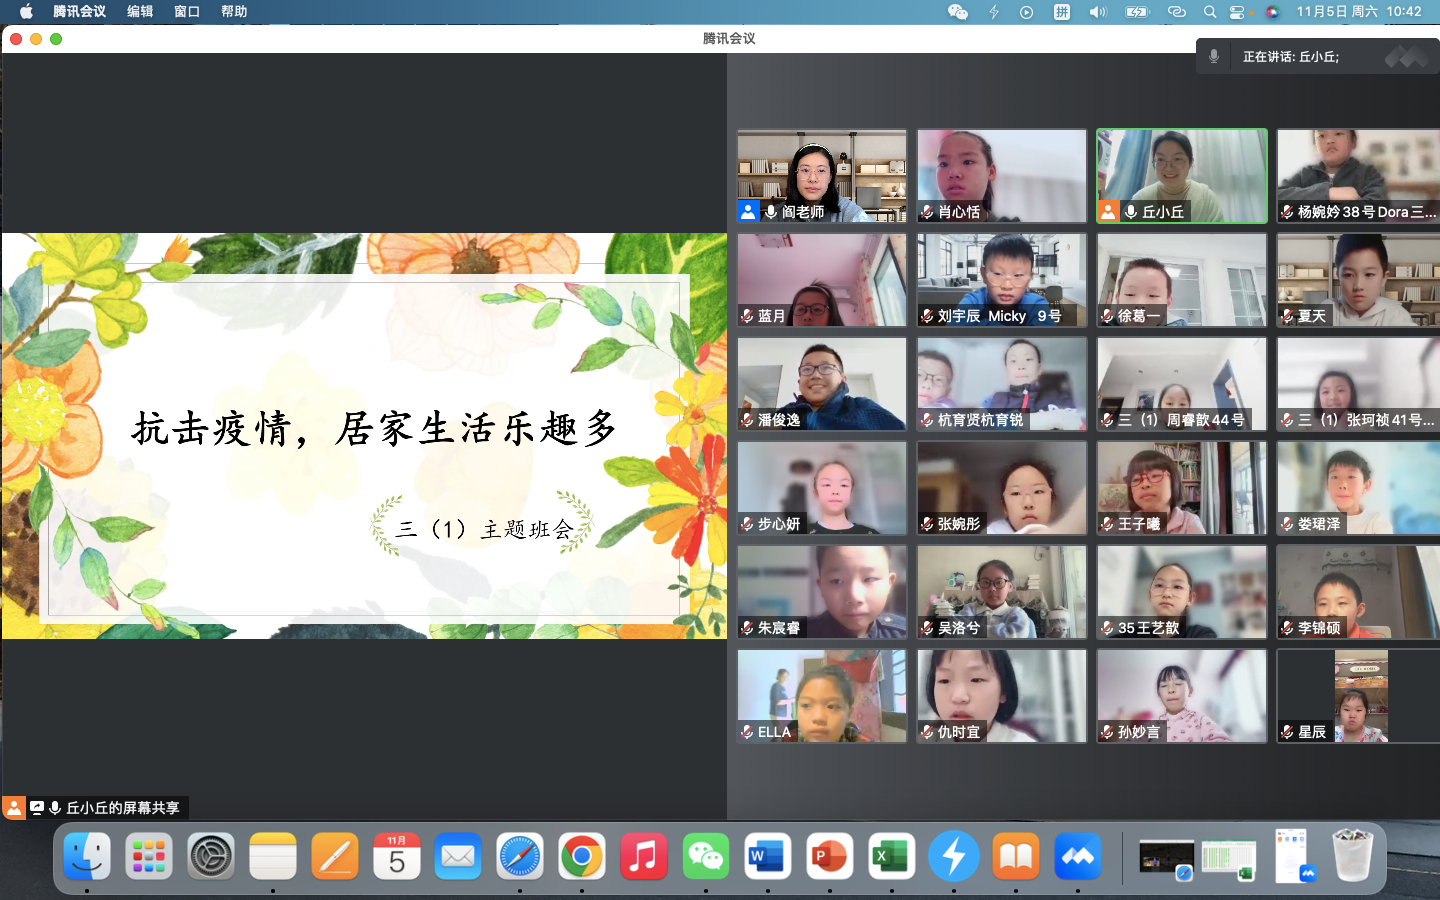Open WeChat from the Dock
The height and width of the screenshot is (900, 1440).
(x=706, y=857)
